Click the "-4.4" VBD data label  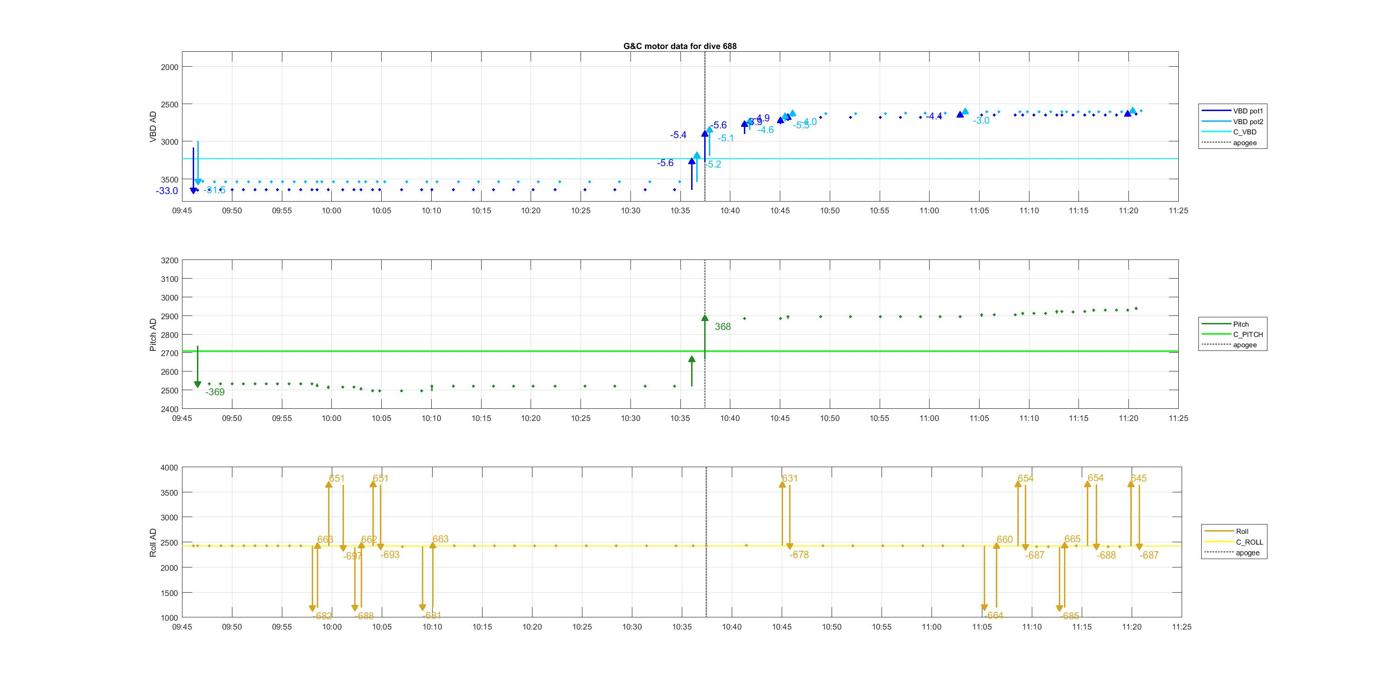coord(933,116)
